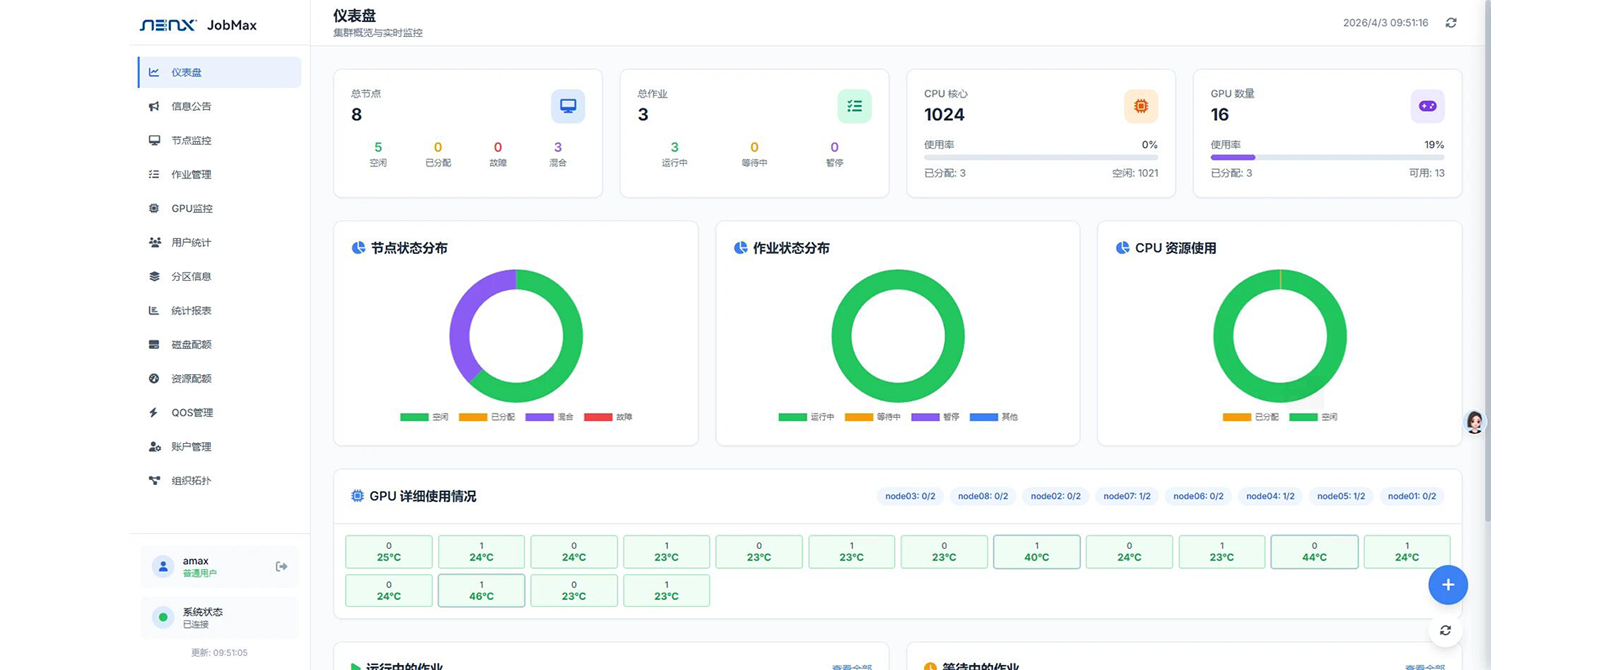Select the GPU tile showing 46°C
The image size is (1620, 670).
point(481,590)
